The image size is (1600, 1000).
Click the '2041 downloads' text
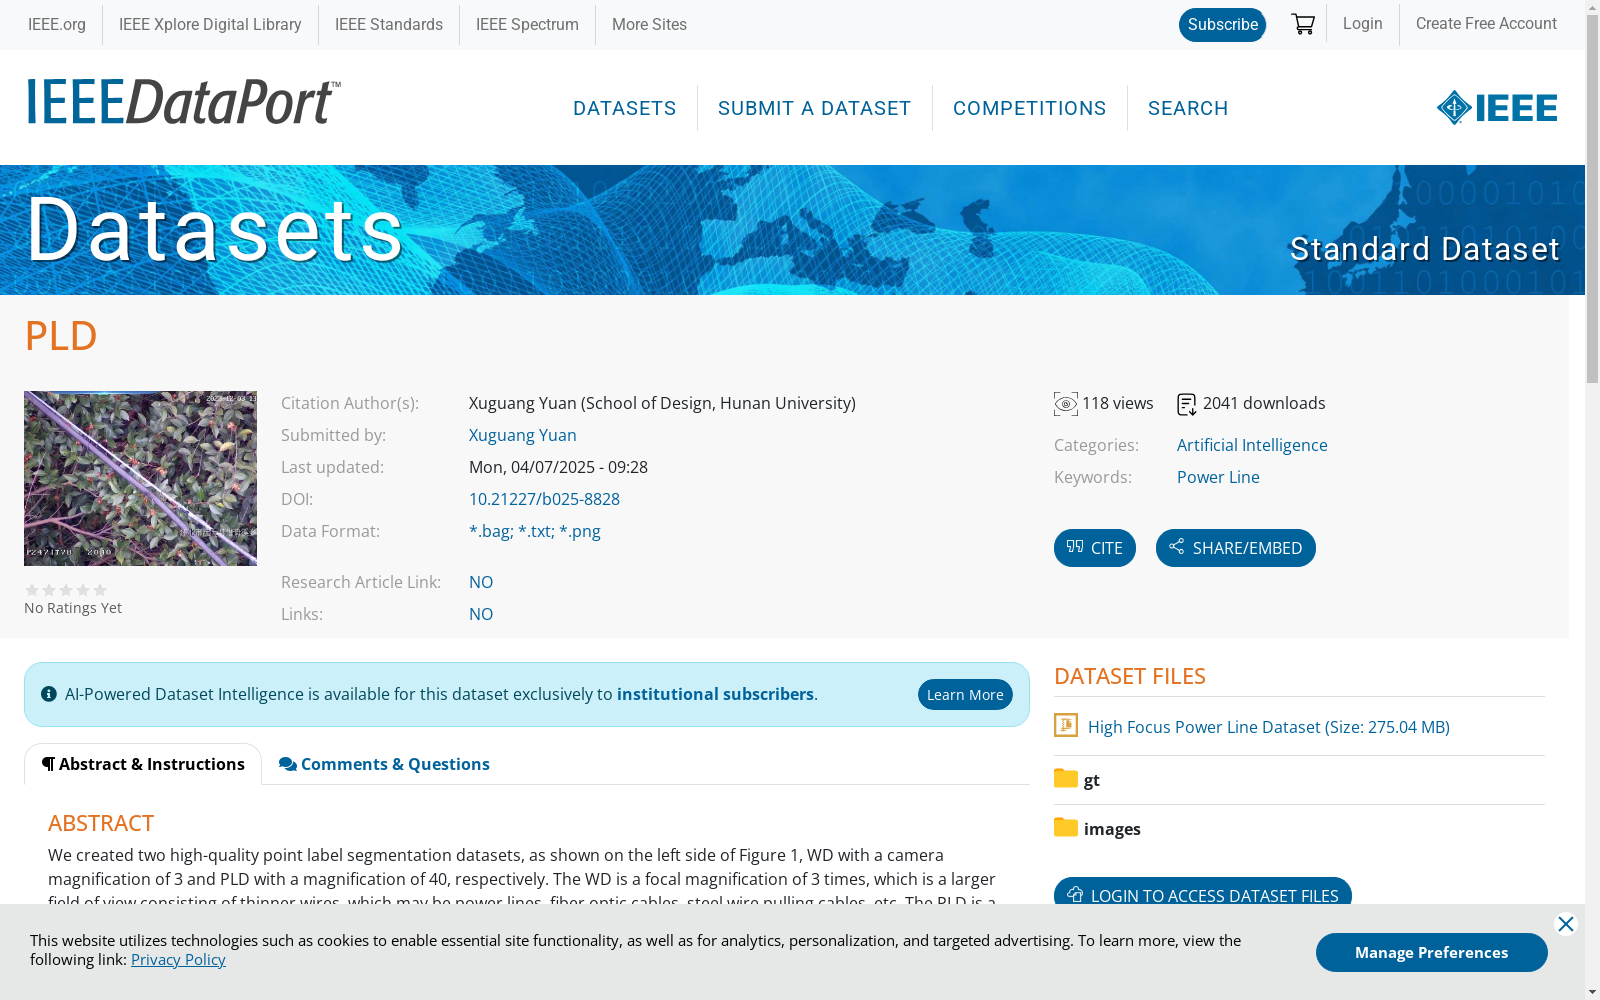[x=1264, y=403]
